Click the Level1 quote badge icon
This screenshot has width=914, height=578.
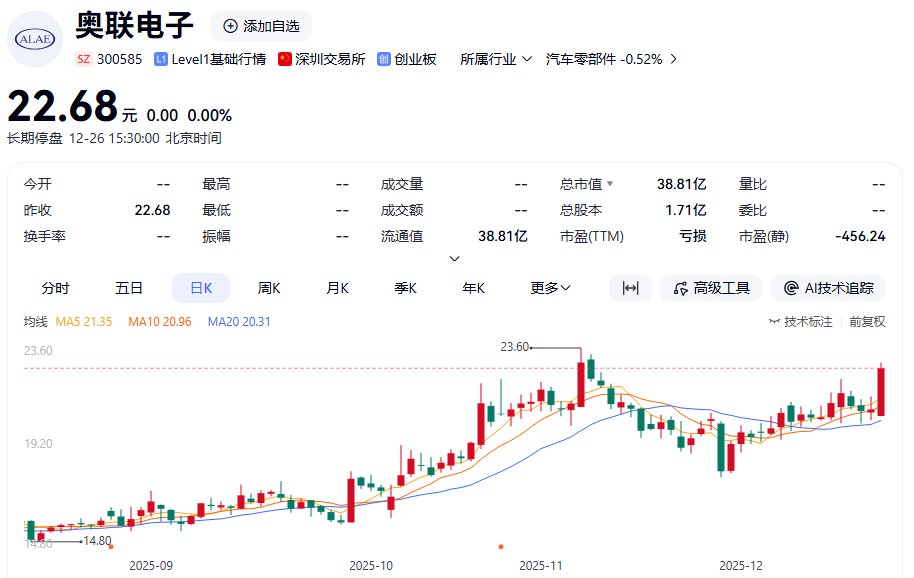click(160, 59)
